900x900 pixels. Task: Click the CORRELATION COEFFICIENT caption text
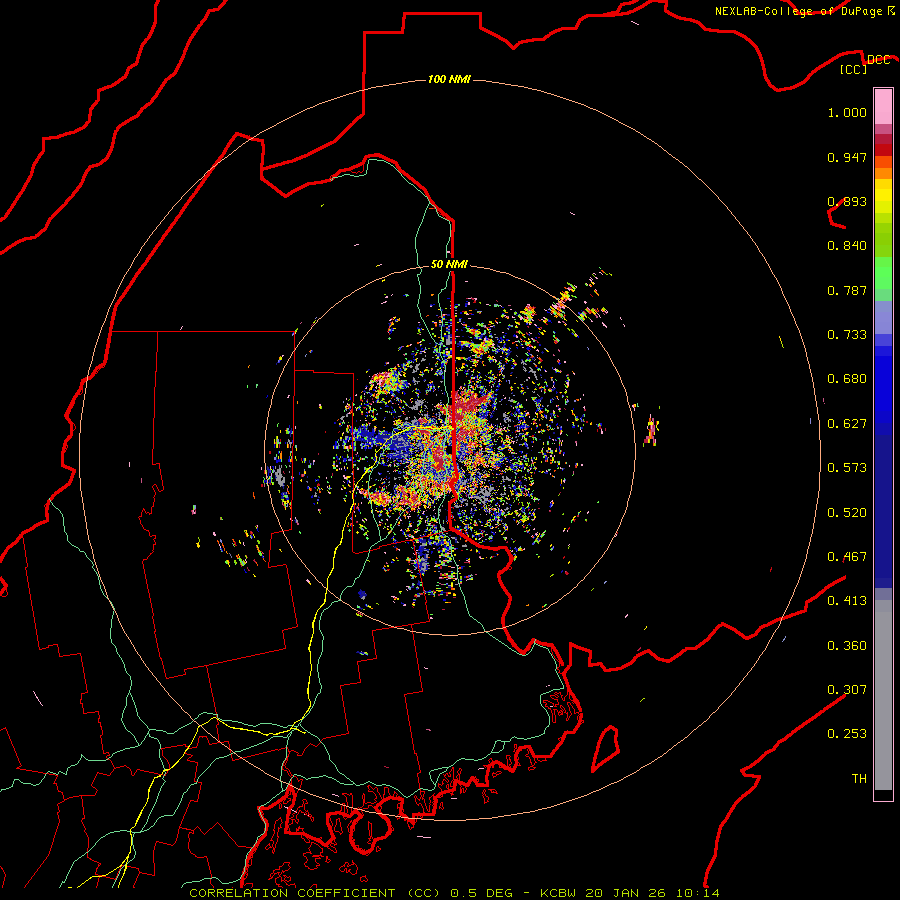tap(292, 893)
